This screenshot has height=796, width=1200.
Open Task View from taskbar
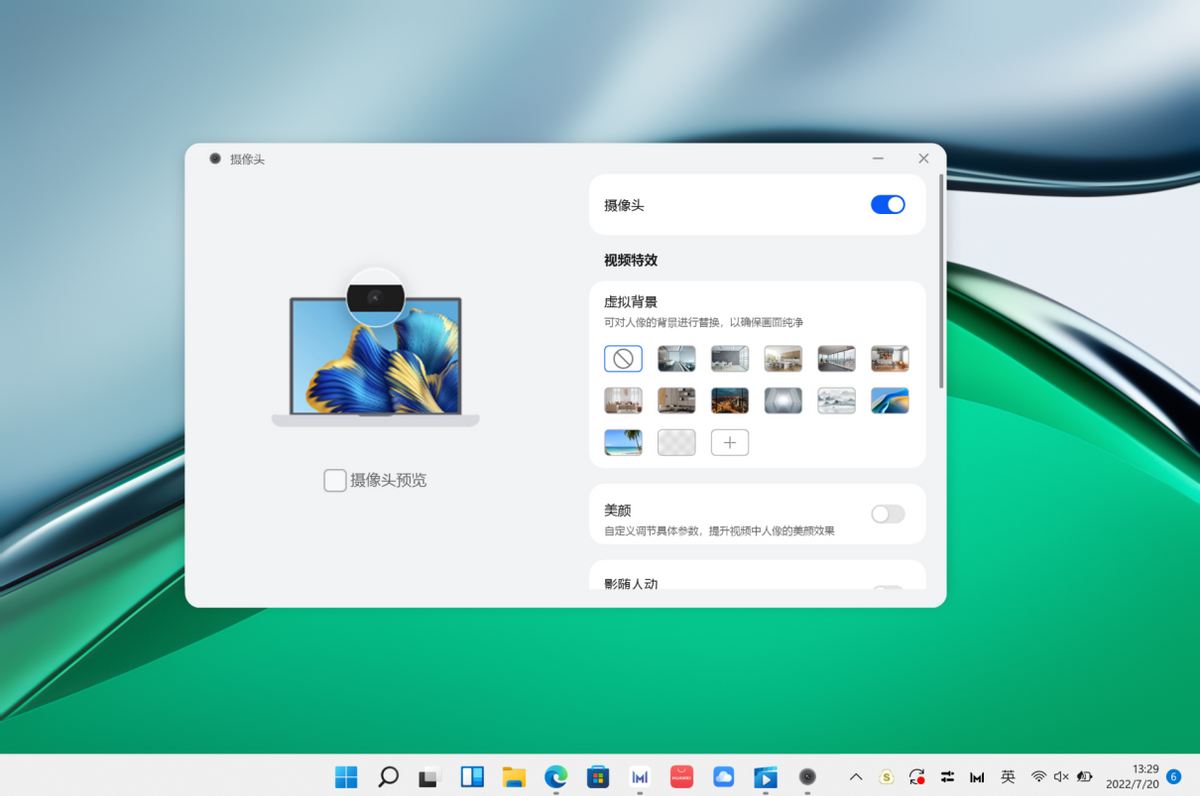pyautogui.click(x=430, y=777)
